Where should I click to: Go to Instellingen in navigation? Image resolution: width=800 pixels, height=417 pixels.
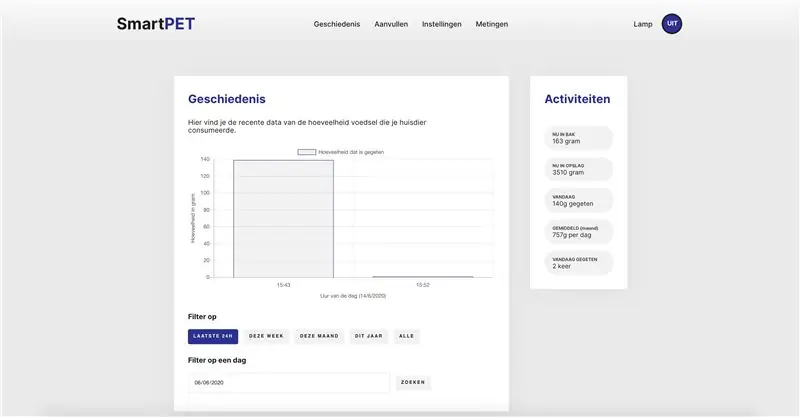[x=441, y=24]
